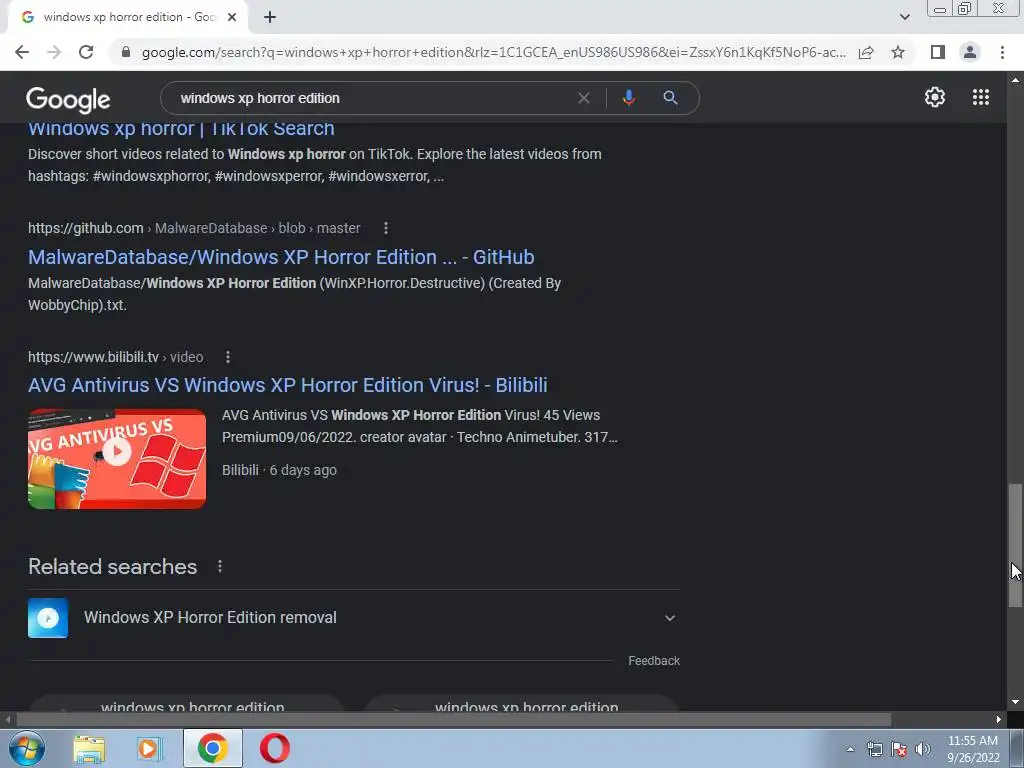Open the tab search dropdown arrow

pos(904,17)
